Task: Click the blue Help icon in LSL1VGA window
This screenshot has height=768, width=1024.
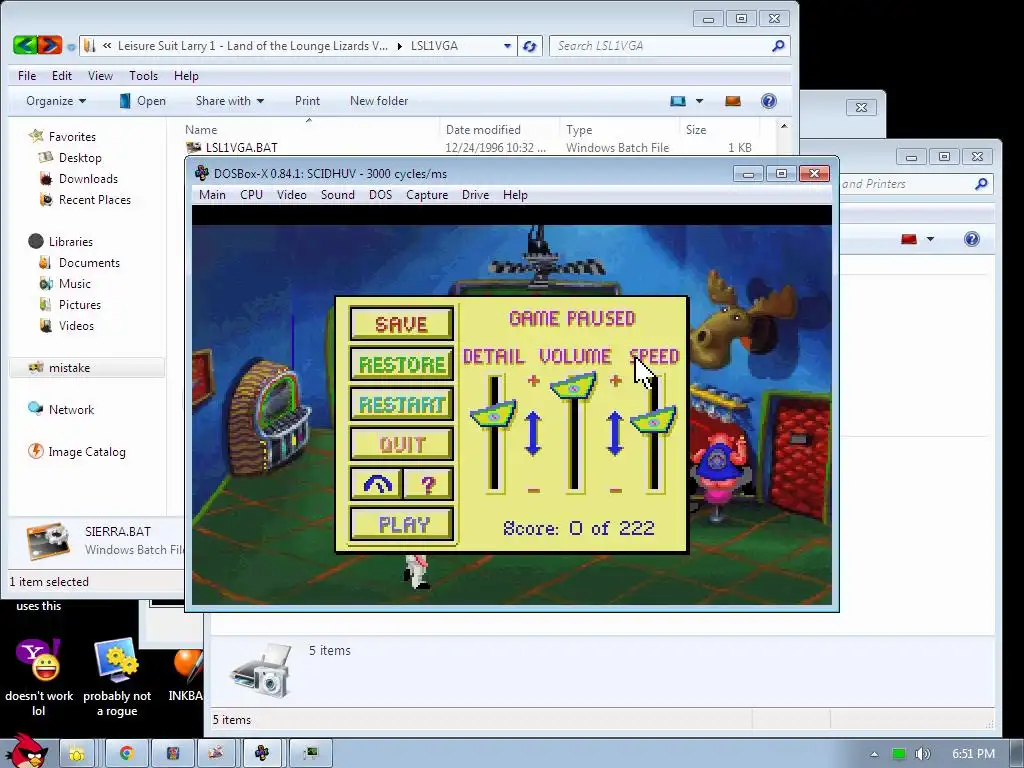Action: pos(769,101)
